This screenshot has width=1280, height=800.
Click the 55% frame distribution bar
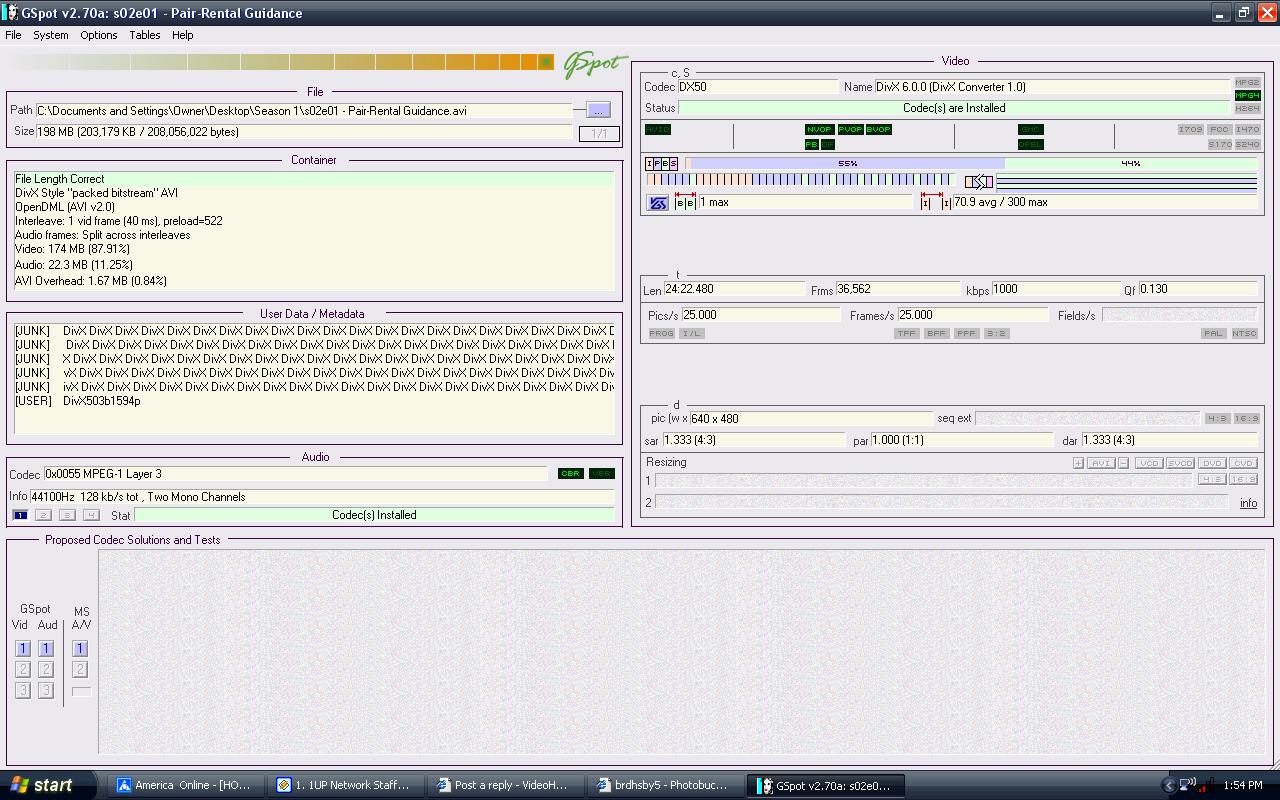coord(847,164)
